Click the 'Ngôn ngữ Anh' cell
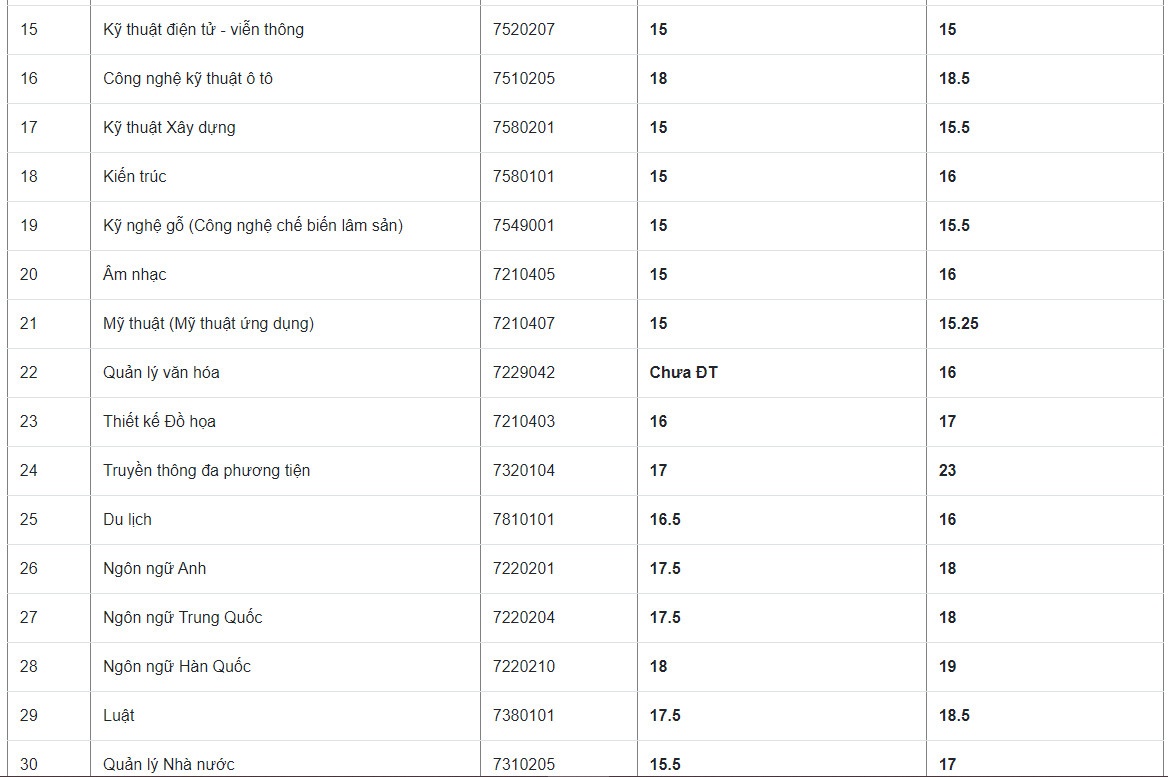 154,568
